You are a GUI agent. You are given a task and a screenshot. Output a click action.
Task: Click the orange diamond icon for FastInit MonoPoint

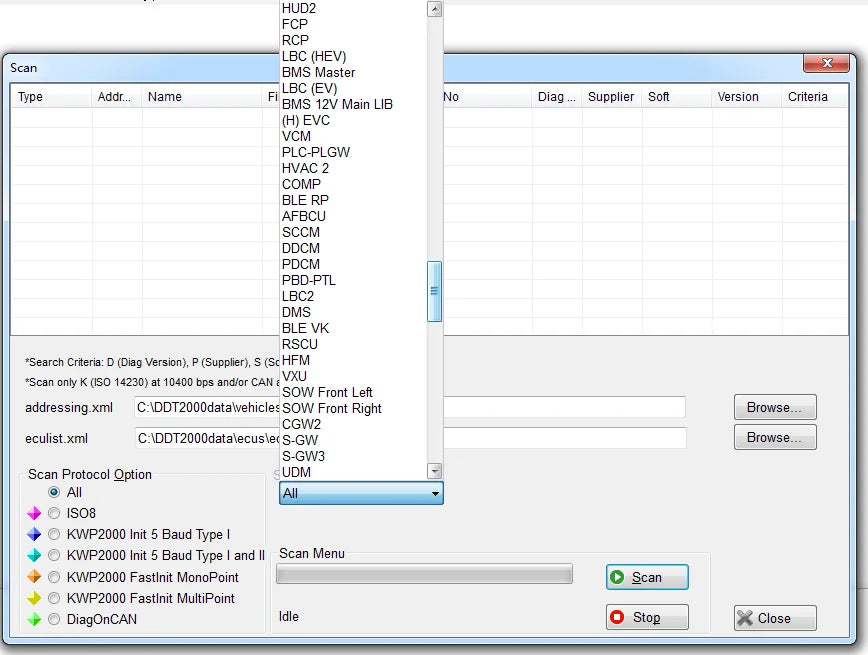tap(34, 577)
